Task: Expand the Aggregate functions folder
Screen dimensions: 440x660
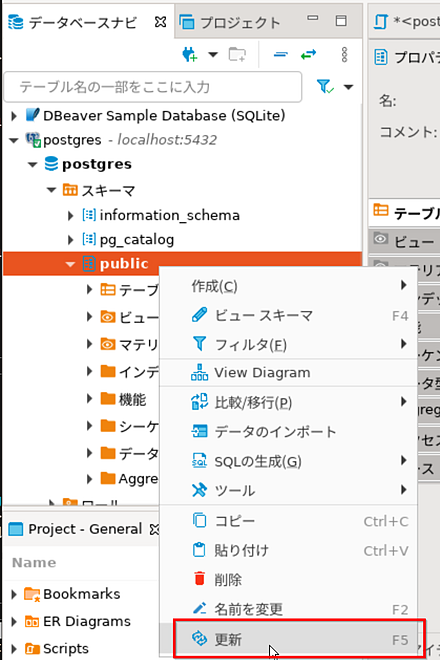Action: pos(89,479)
